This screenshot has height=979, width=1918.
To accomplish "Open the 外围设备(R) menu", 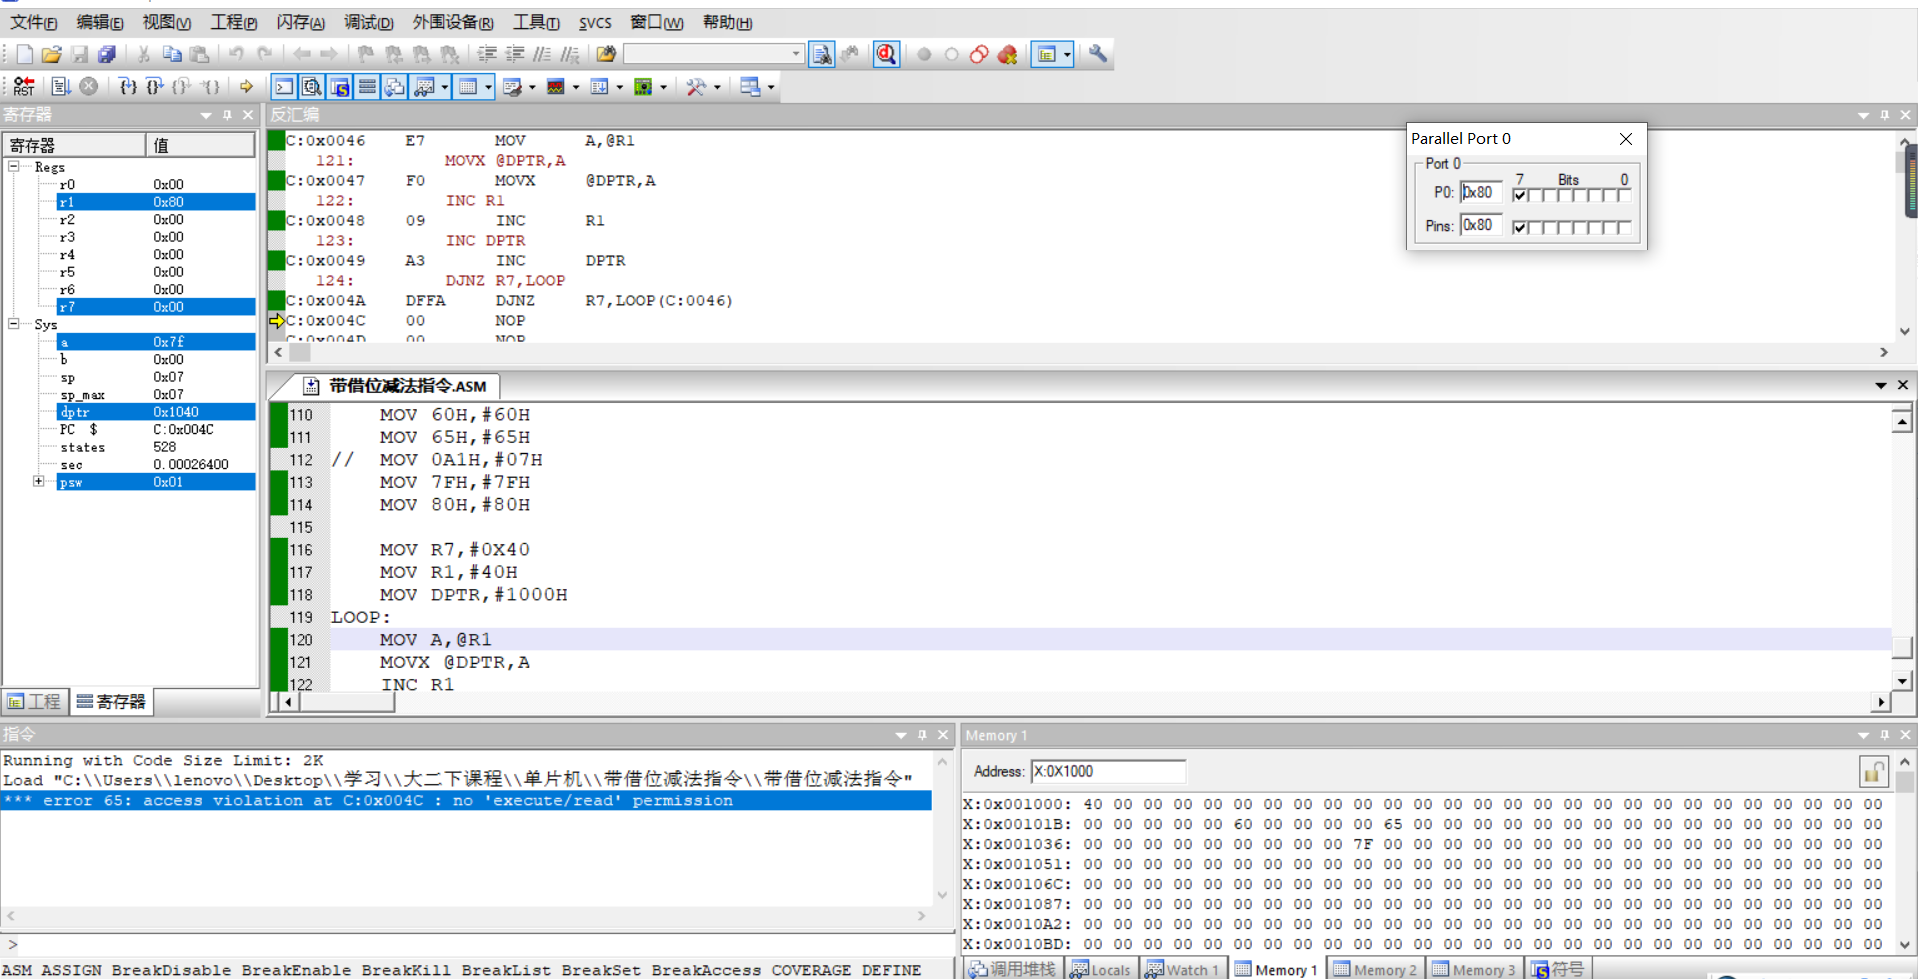I will point(453,22).
